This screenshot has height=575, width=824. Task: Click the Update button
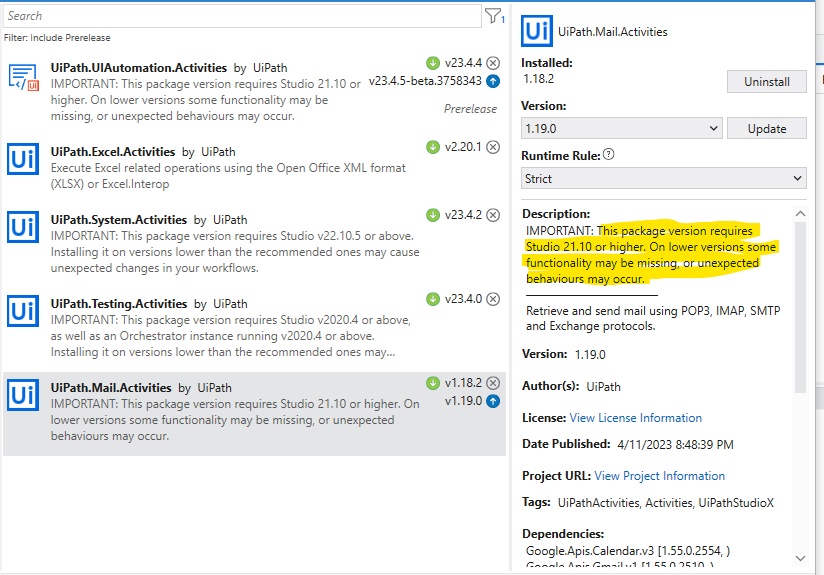pos(767,128)
